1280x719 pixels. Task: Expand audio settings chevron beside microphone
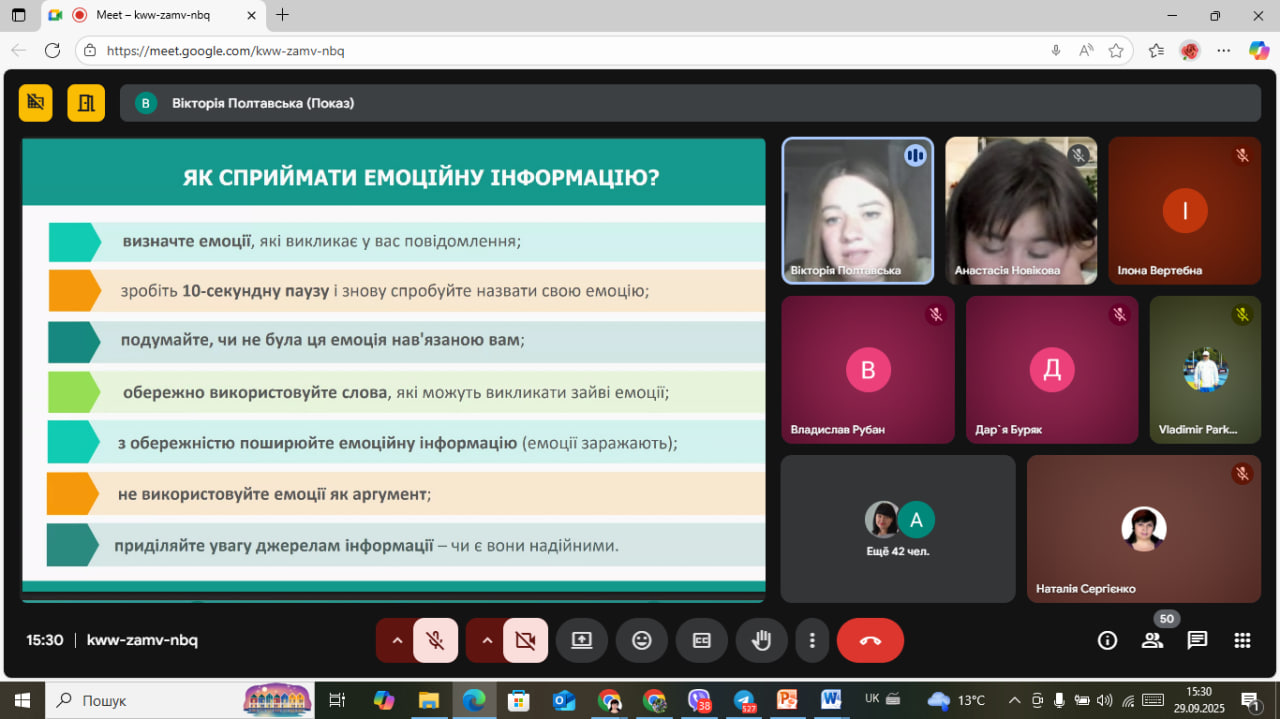pyautogui.click(x=397, y=641)
